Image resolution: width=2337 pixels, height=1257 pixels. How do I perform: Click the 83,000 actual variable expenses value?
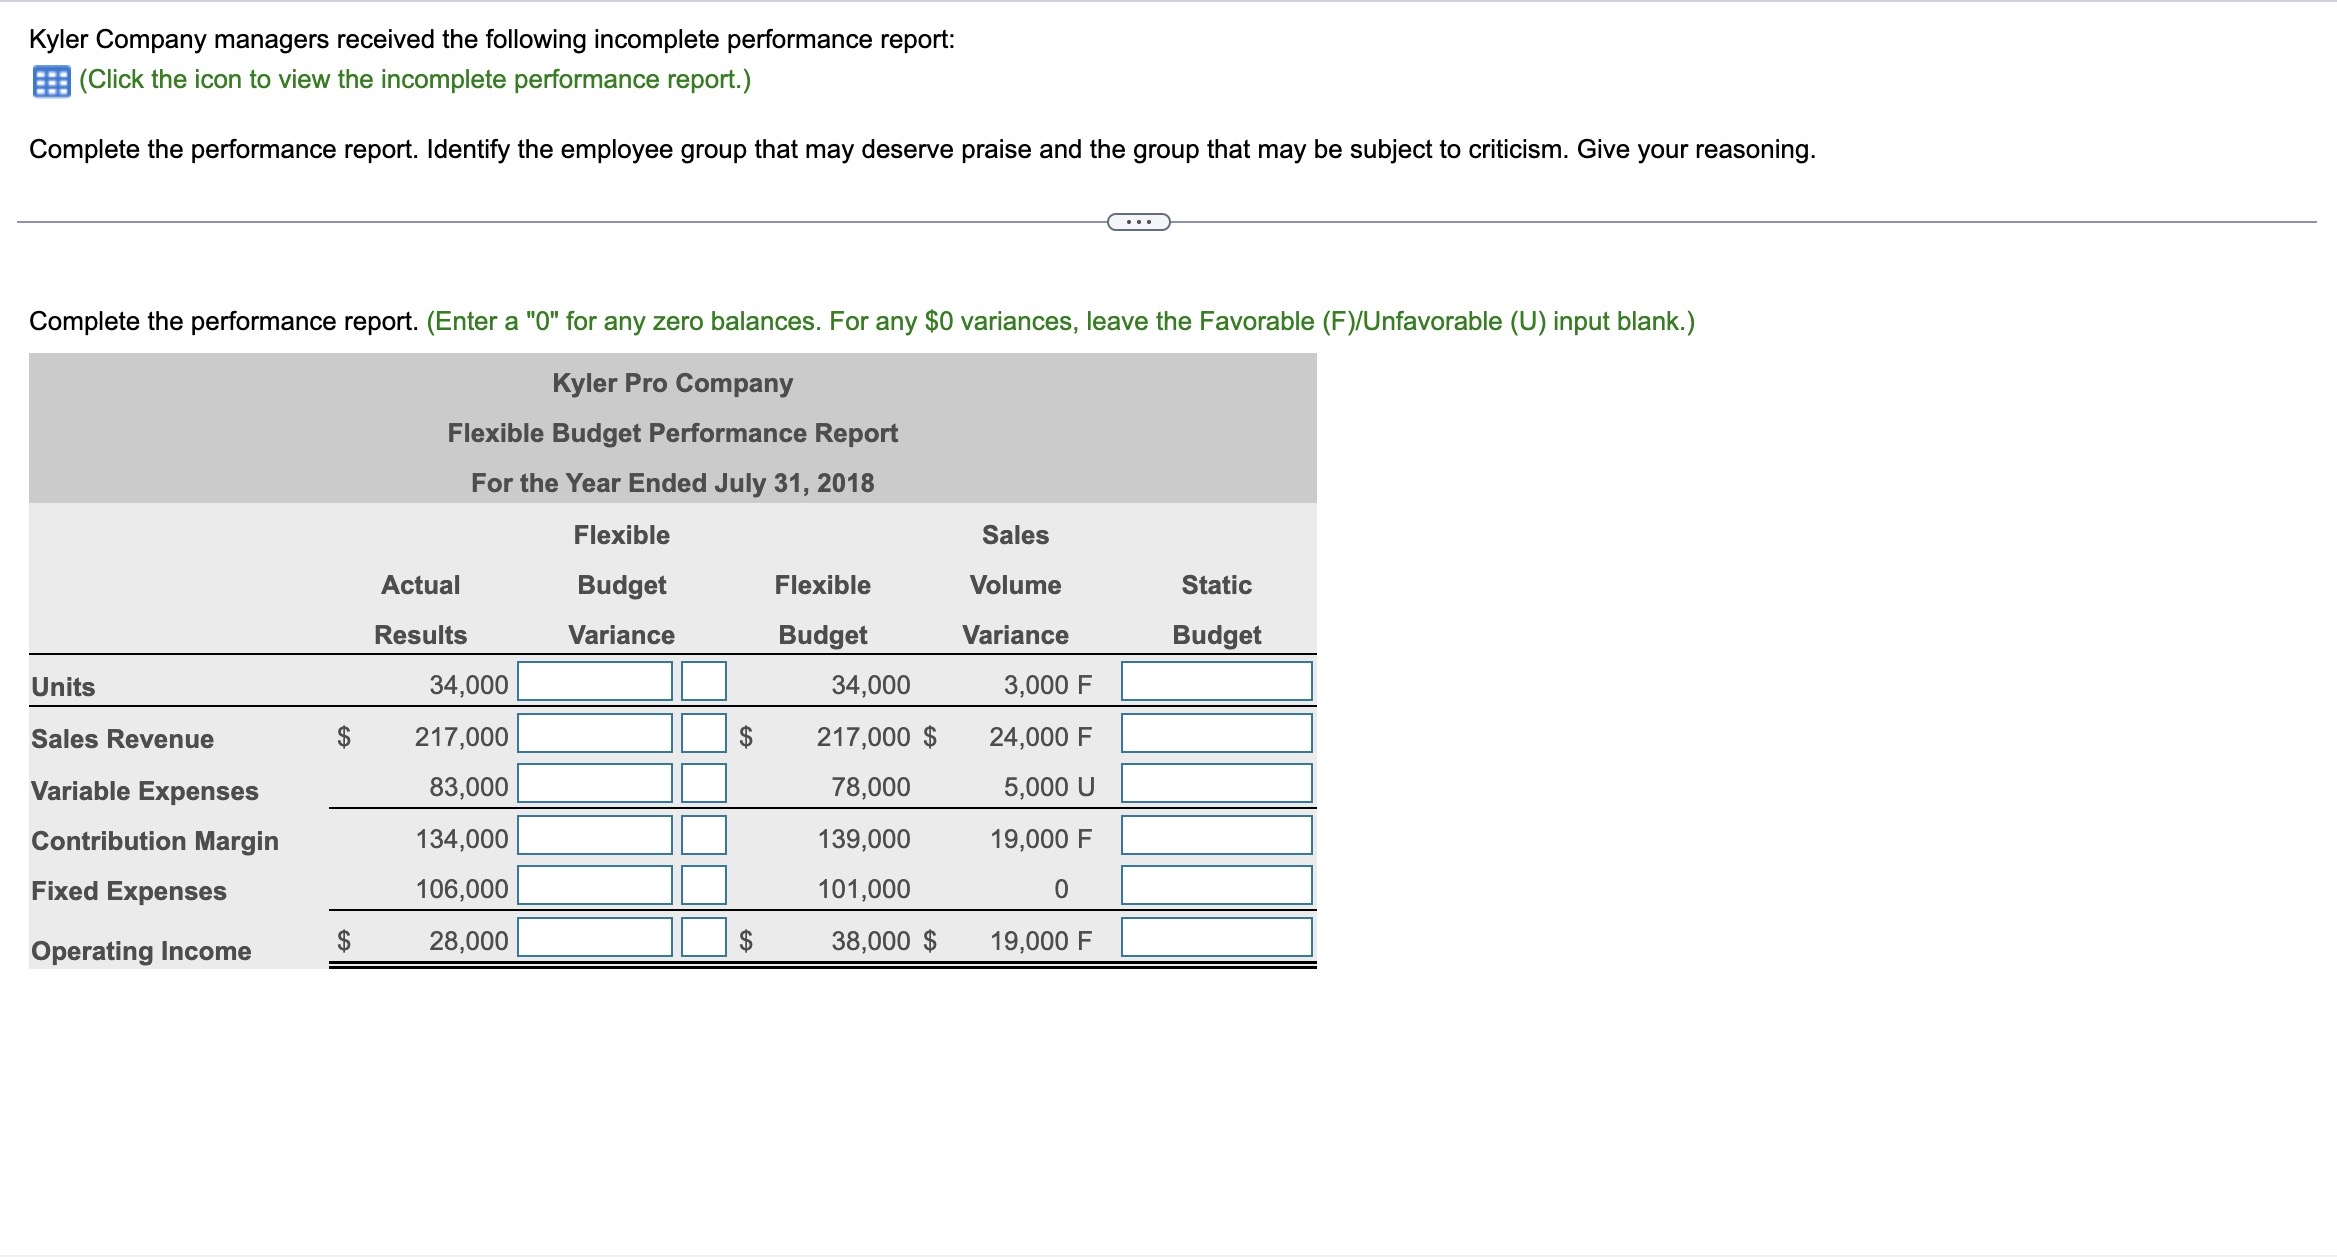[x=469, y=788]
